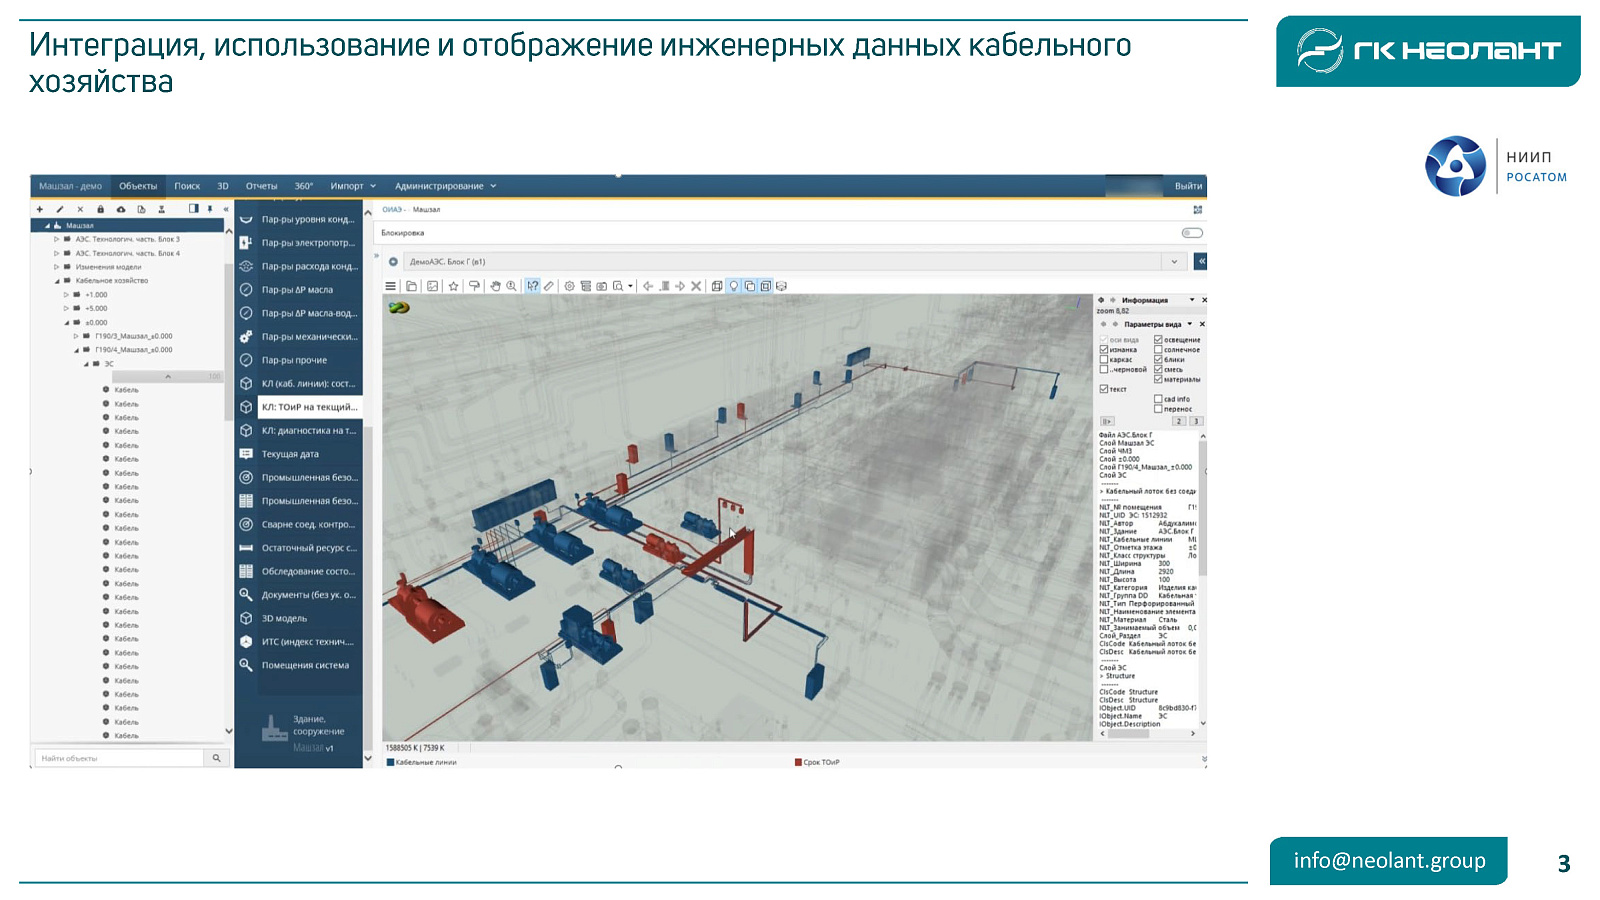Click the add object plus icon

tap(40, 210)
